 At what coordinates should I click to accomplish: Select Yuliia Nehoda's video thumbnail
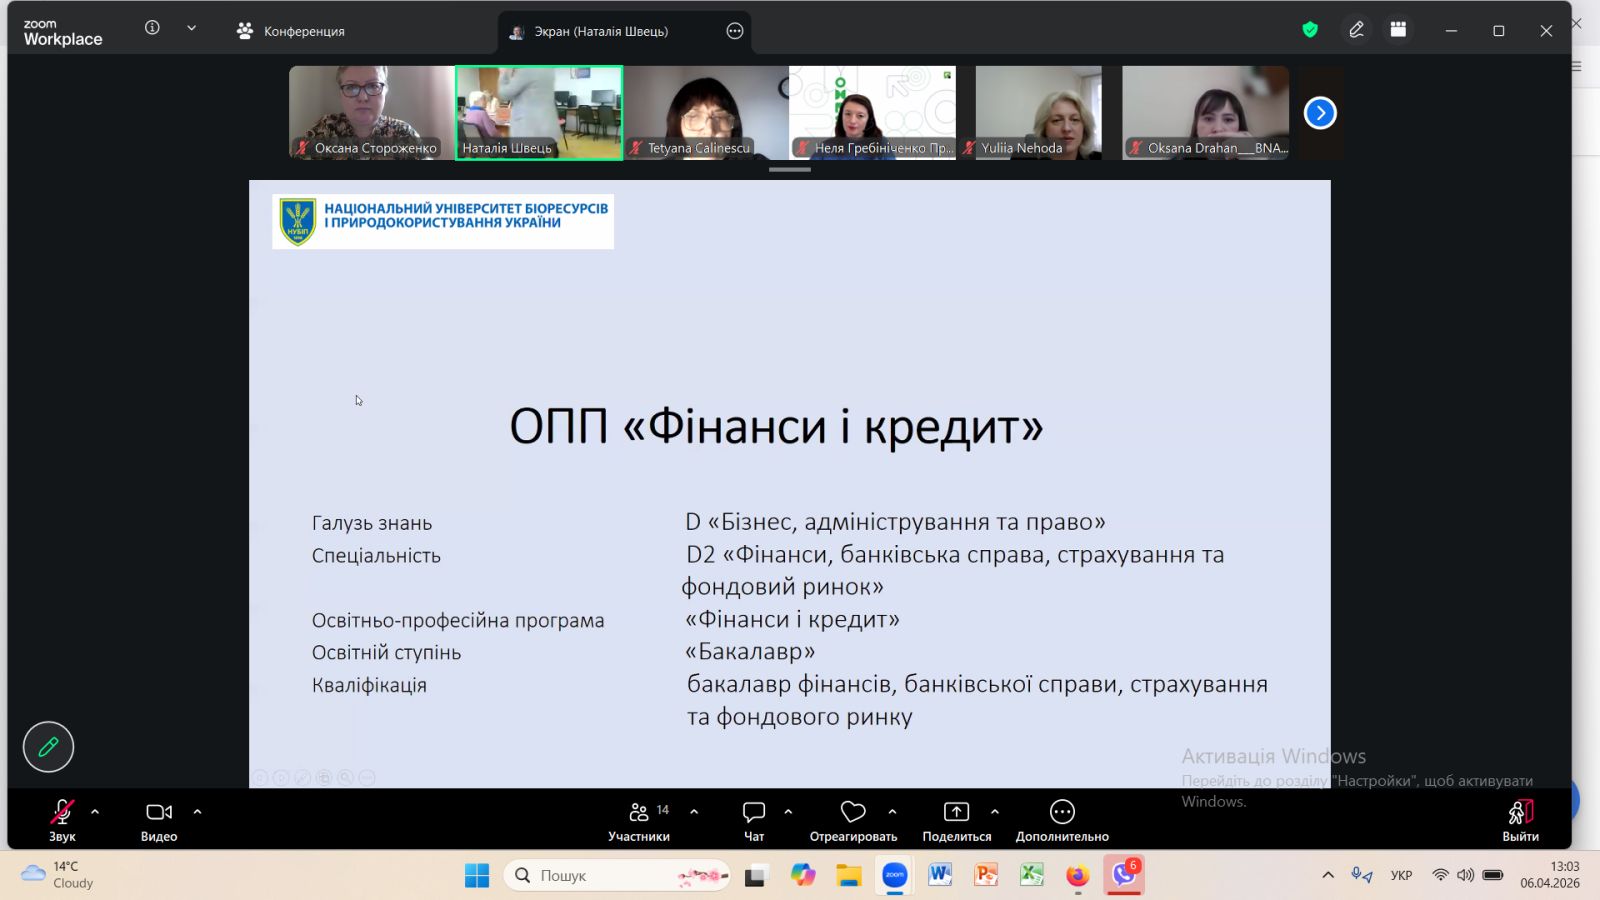tap(1039, 113)
